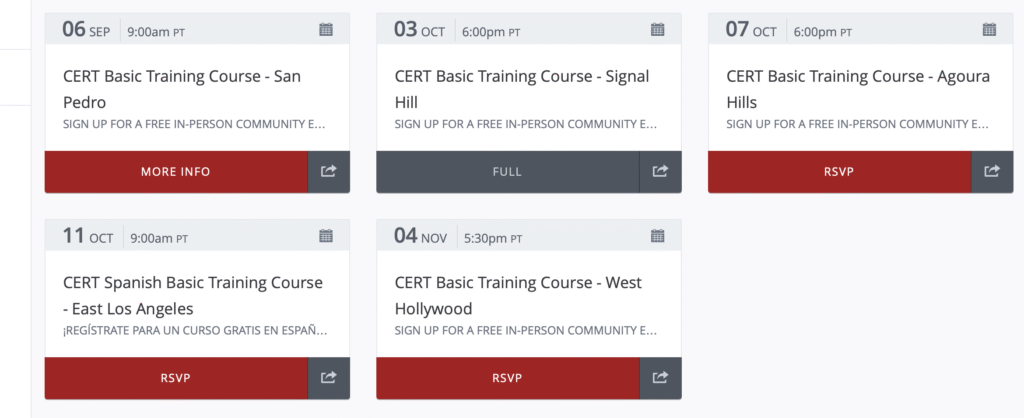The height and width of the screenshot is (418, 1024).
Task: Open the CERT Basic Training Signal Hill title
Action: [x=522, y=89]
